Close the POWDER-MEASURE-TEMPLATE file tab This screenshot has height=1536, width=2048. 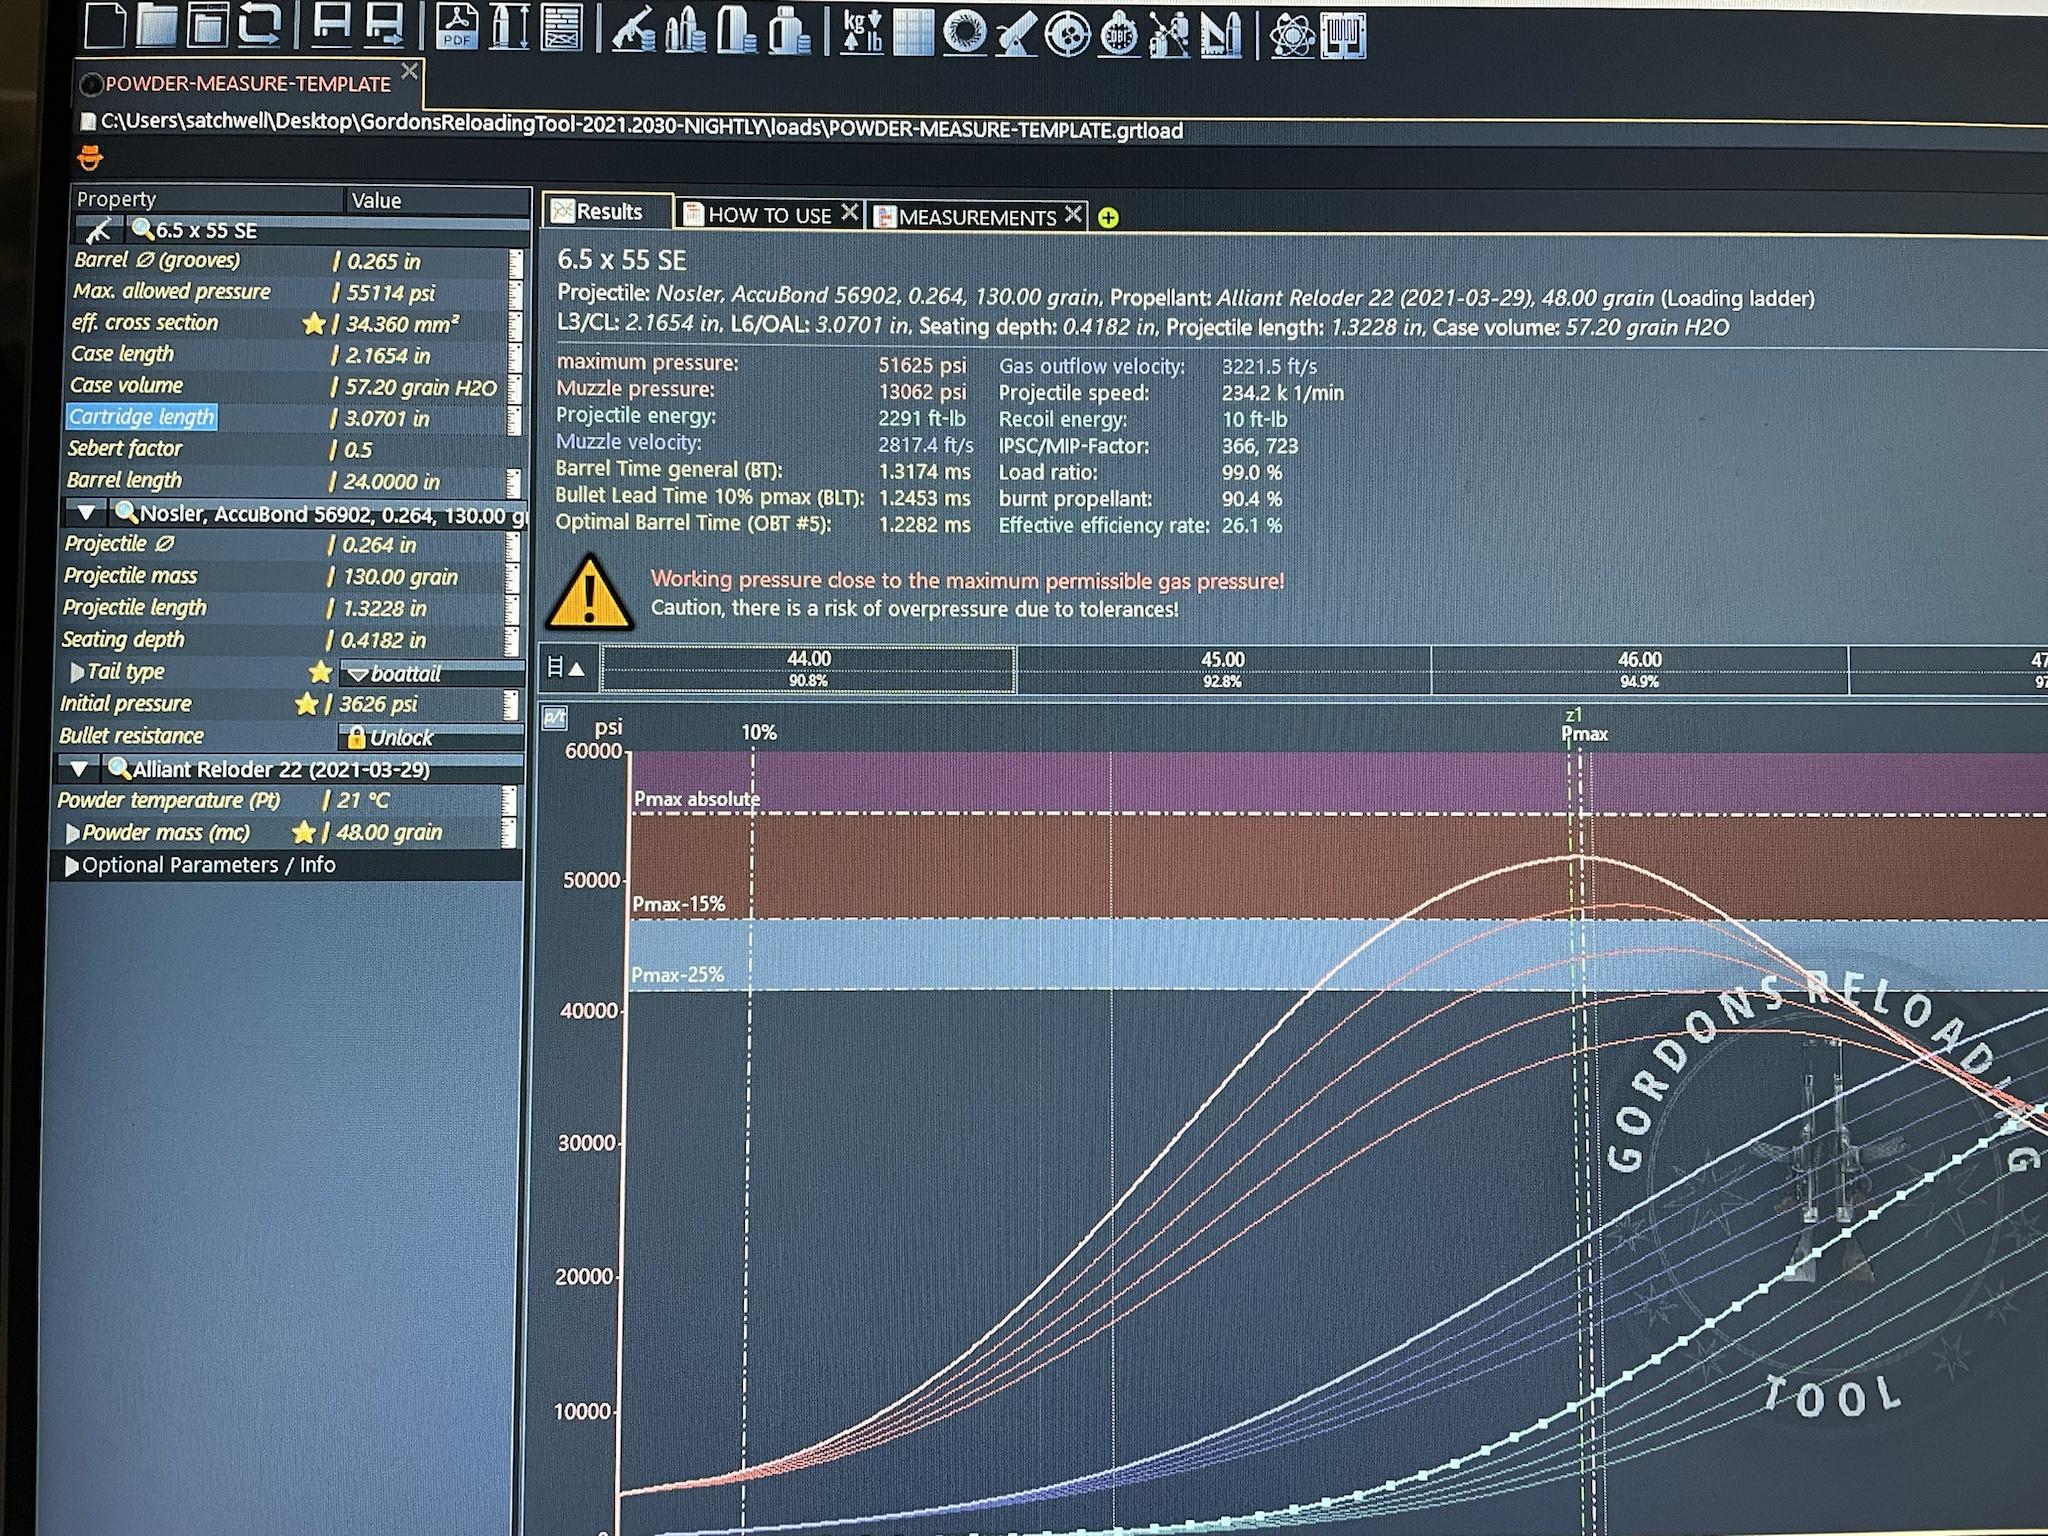409,71
